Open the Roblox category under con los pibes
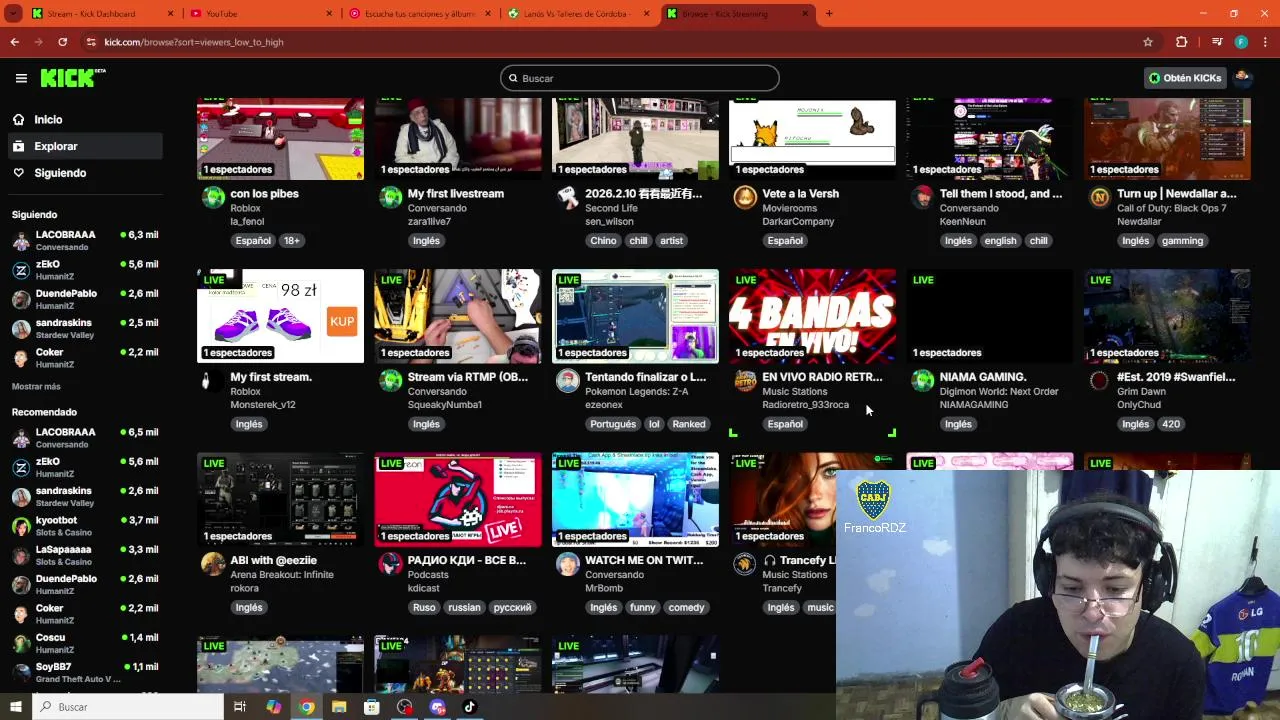The width and height of the screenshot is (1280, 720). tap(245, 208)
